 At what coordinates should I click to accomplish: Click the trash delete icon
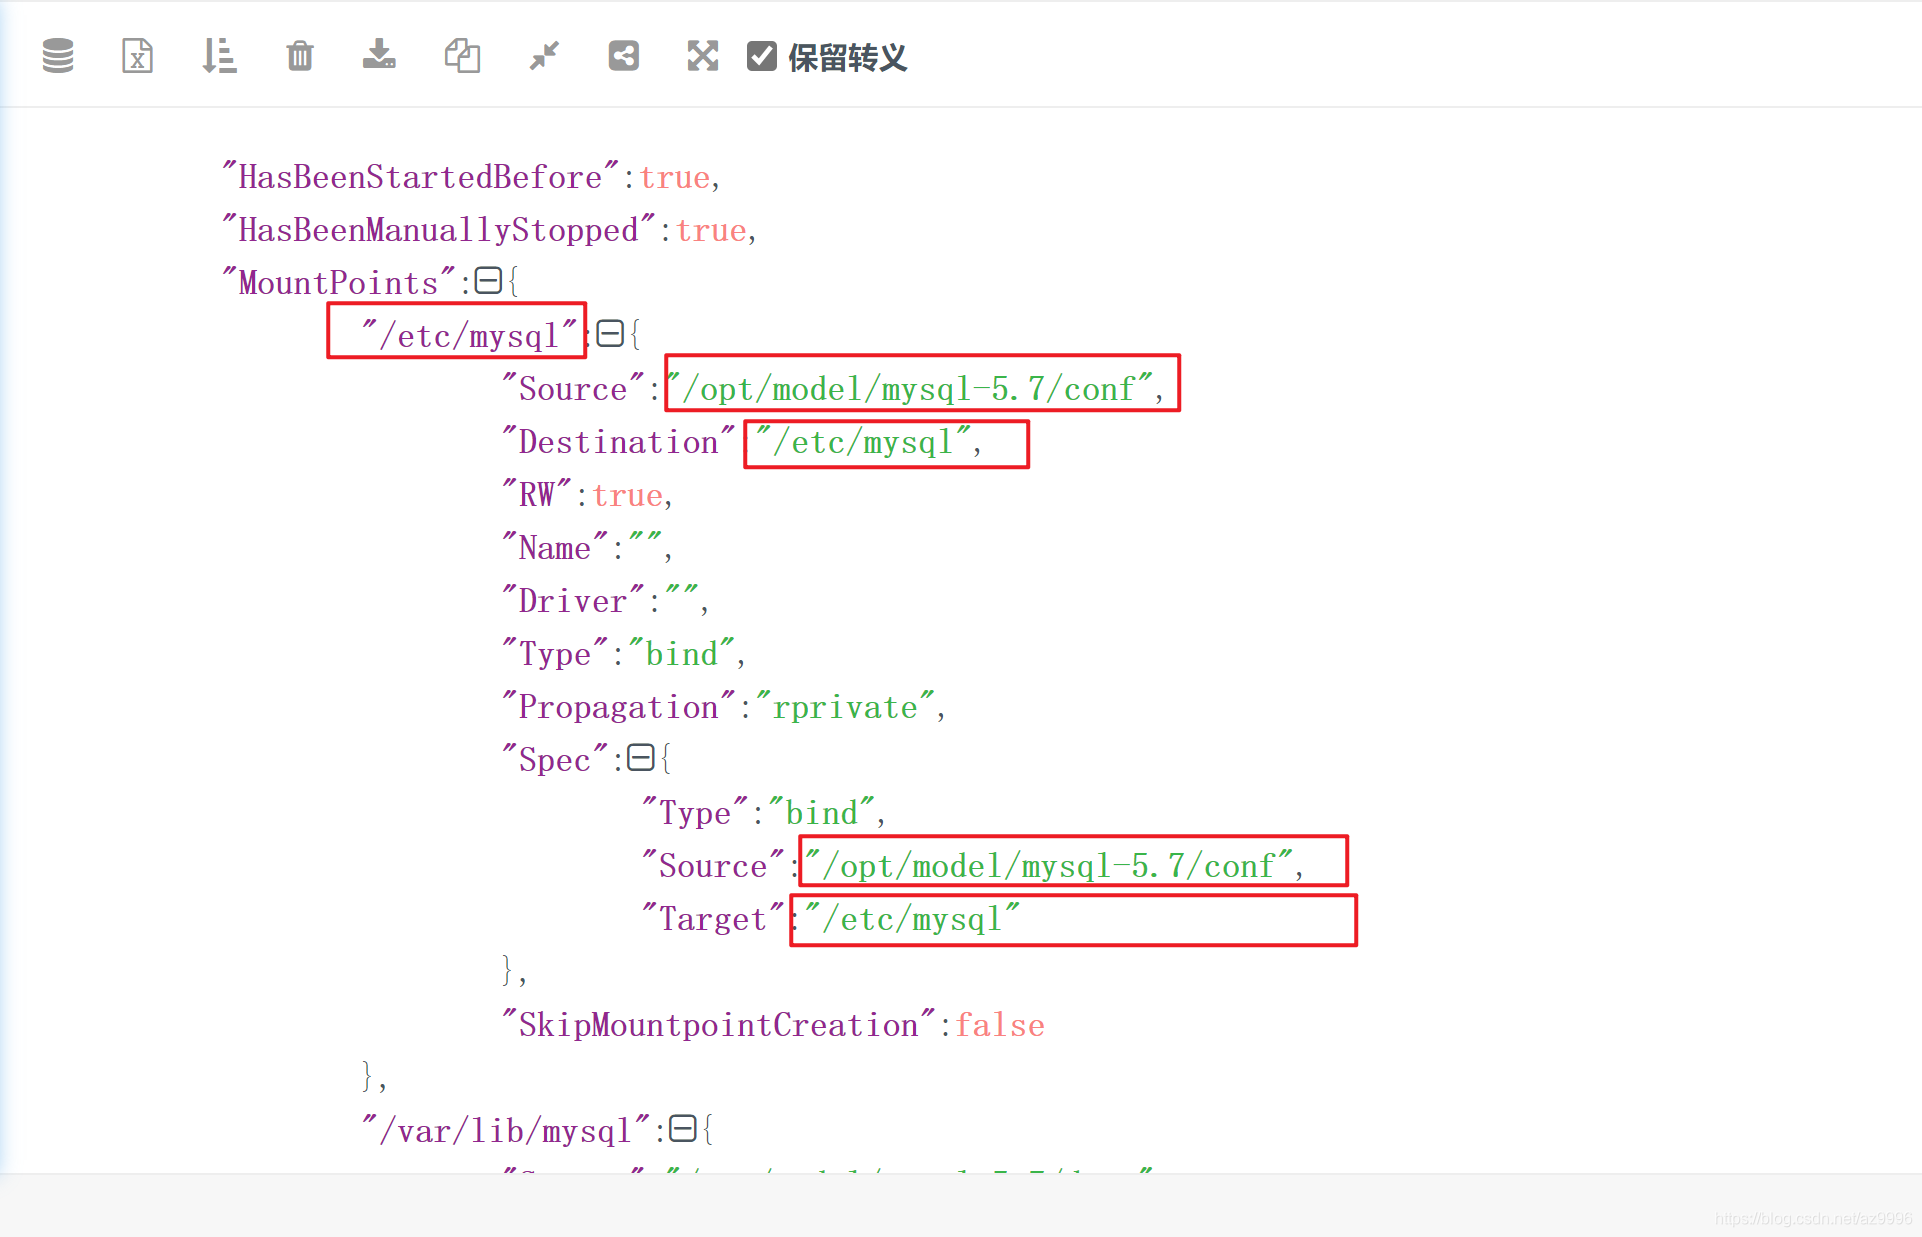coord(299,56)
